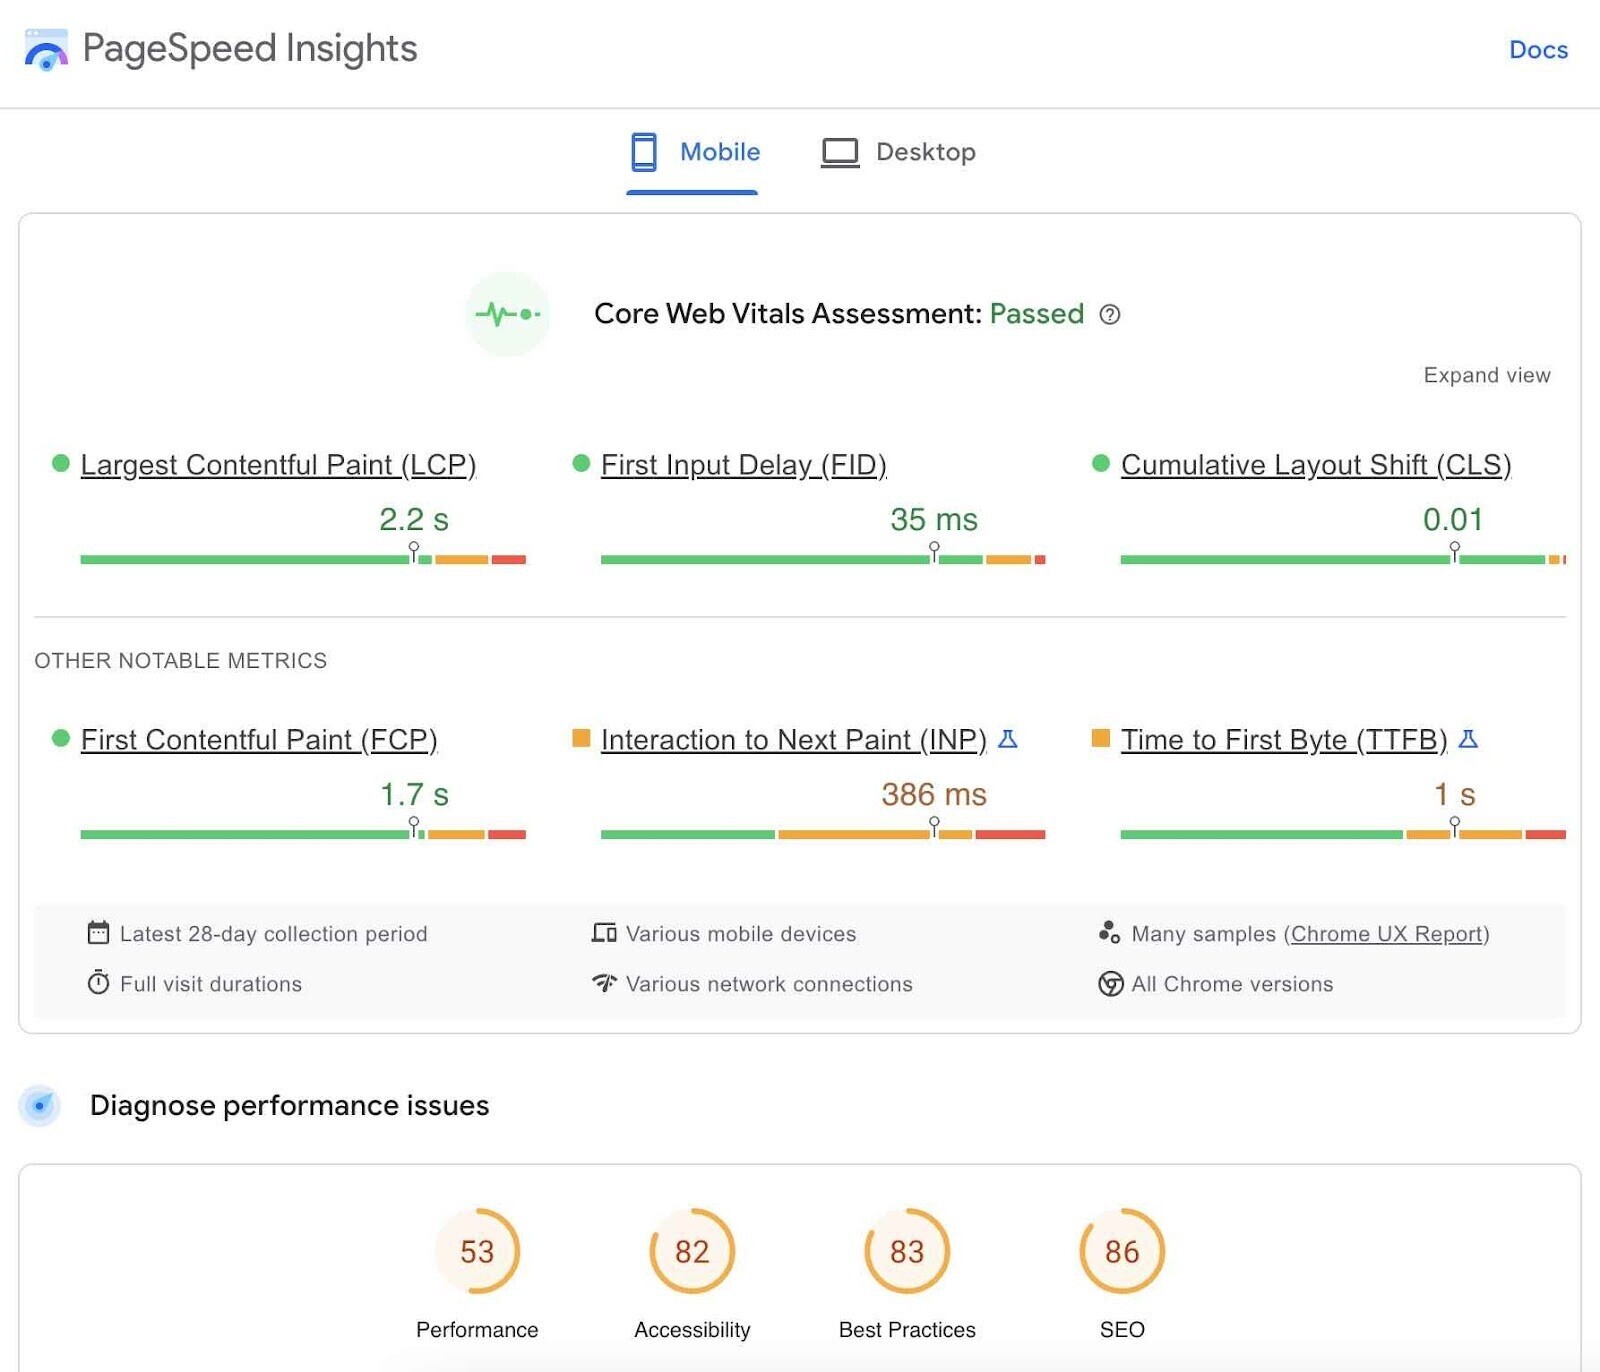Image resolution: width=1600 pixels, height=1372 pixels.
Task: Click the calendar icon for collection period
Action: pos(97,932)
